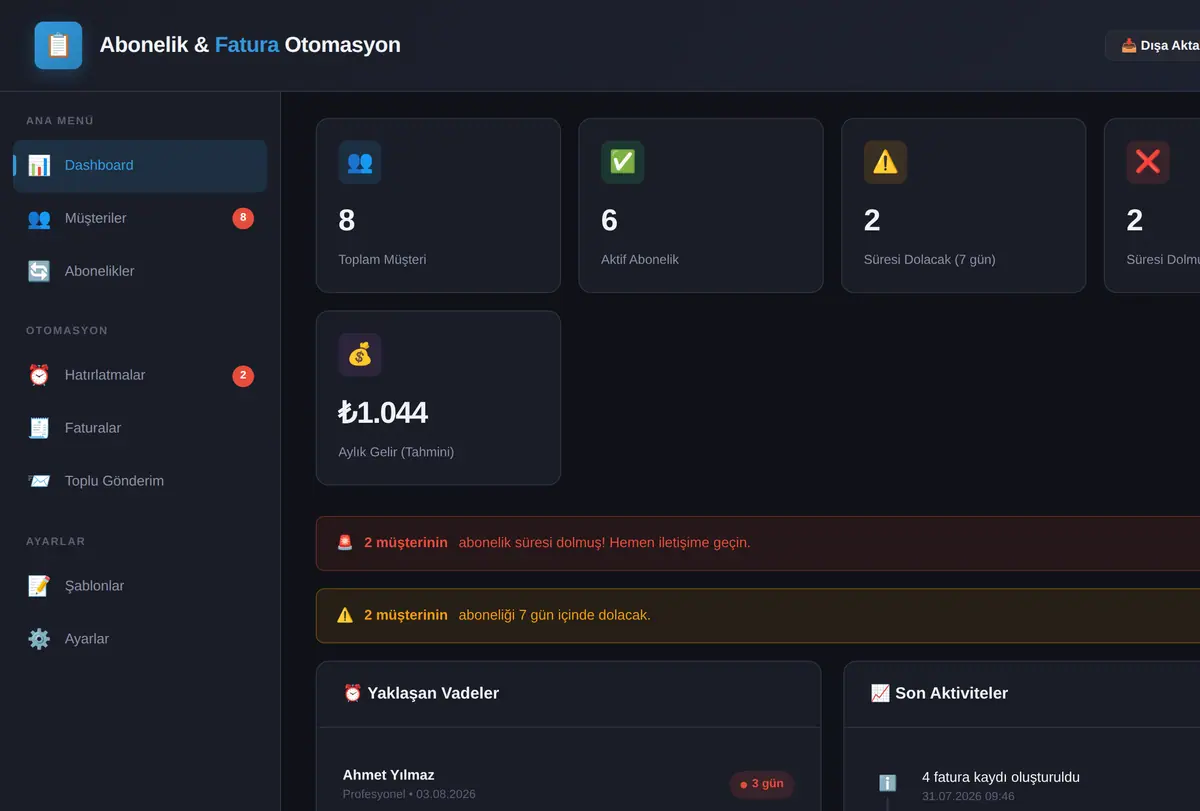This screenshot has height=811, width=1200.
Task: Click the 'abonelik süresi dolmuş' alert text
Action: 605,543
